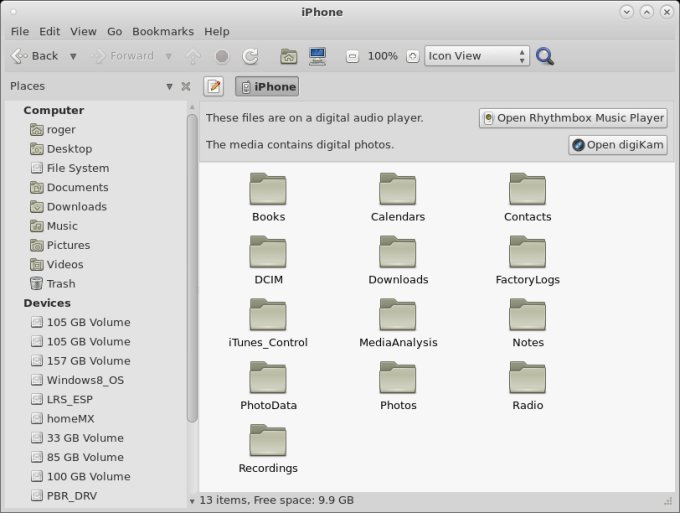This screenshot has width=680, height=513.
Task: Close the Places sidebar
Action: [x=185, y=87]
